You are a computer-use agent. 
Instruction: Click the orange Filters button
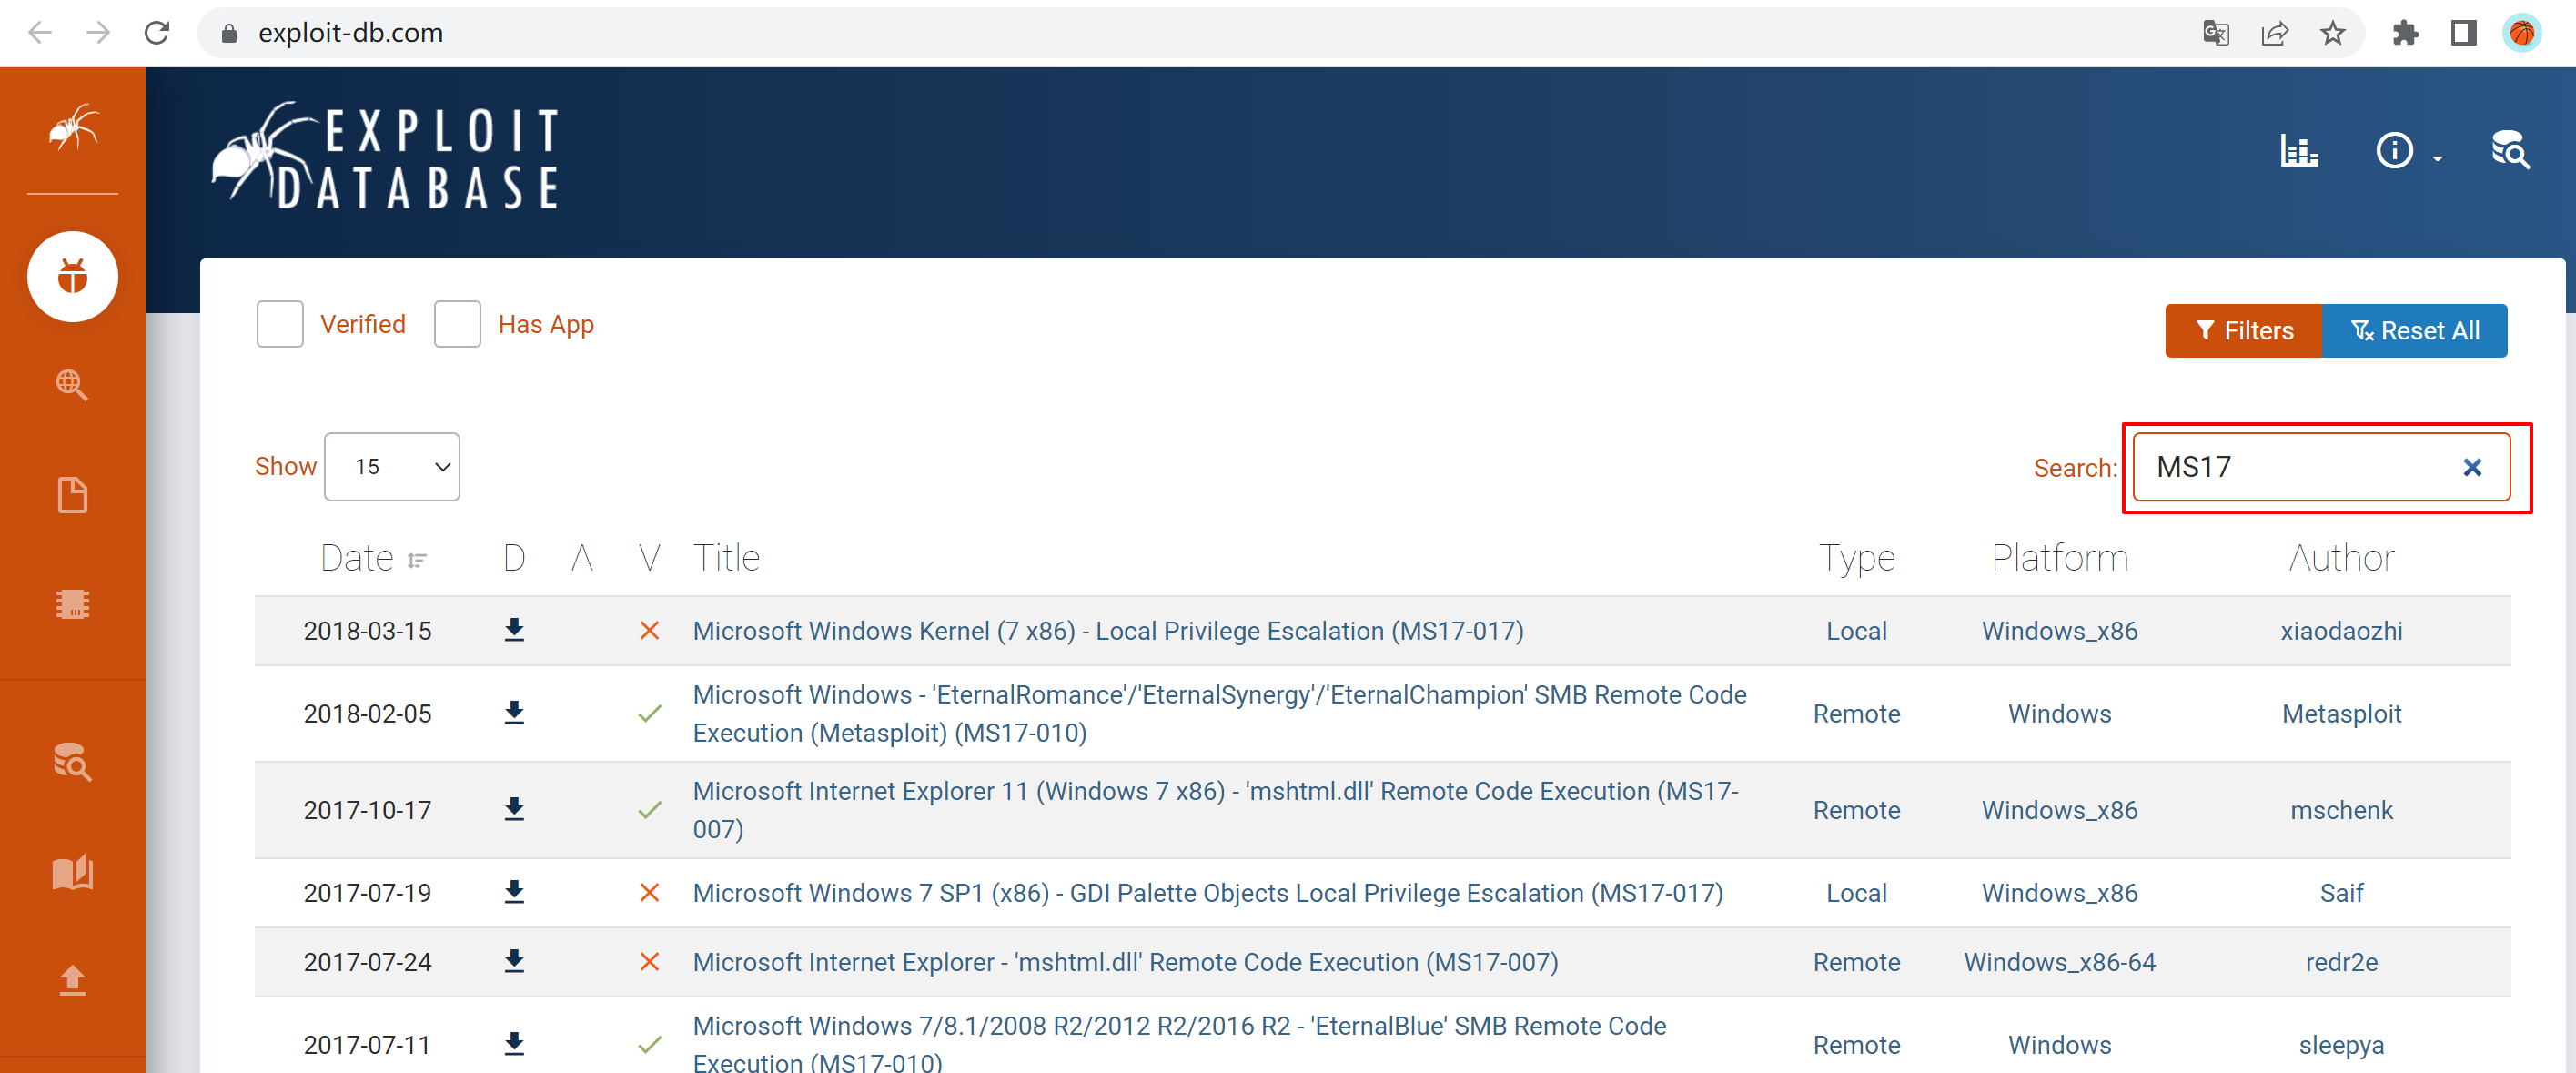tap(2242, 331)
